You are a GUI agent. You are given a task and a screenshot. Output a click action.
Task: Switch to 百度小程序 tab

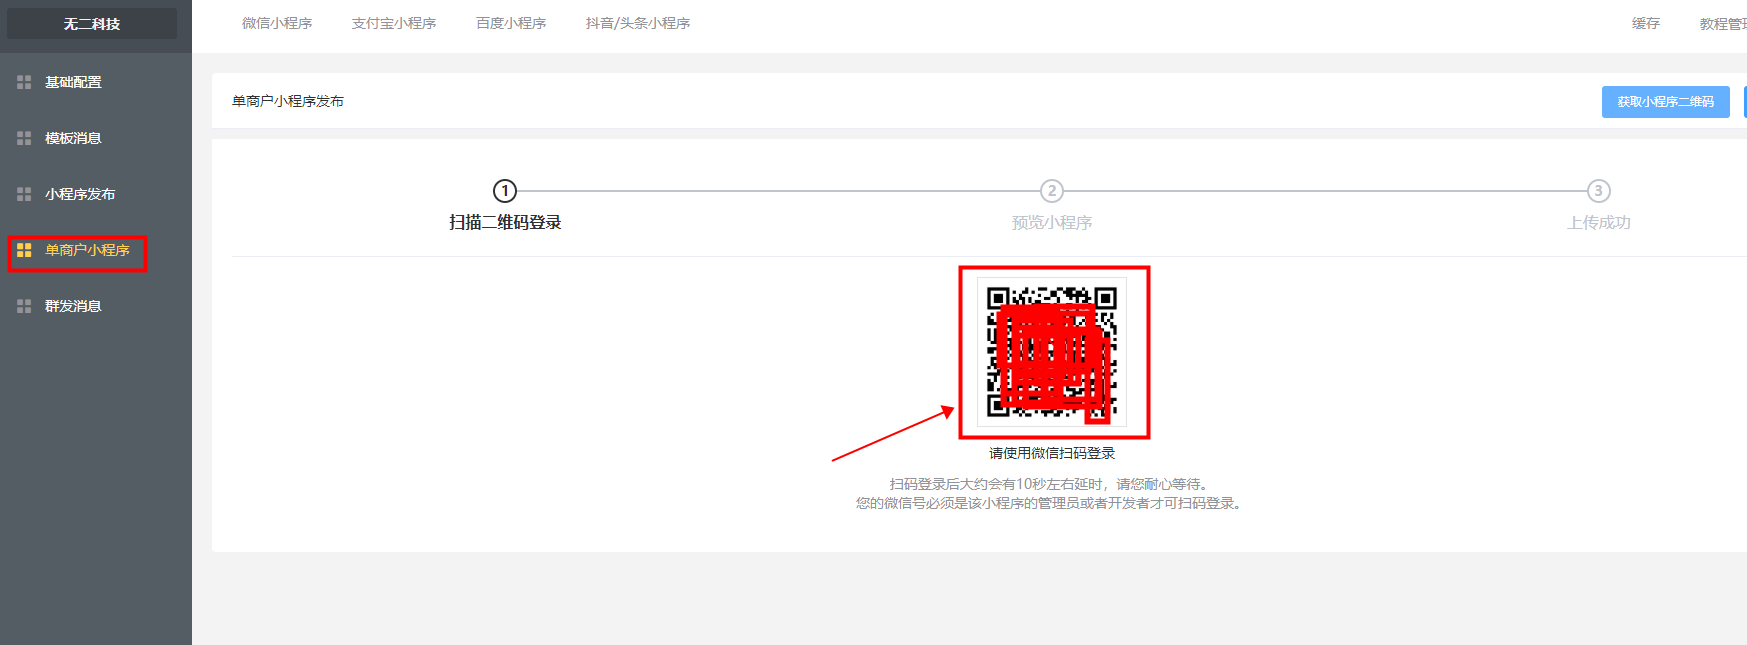tap(511, 23)
